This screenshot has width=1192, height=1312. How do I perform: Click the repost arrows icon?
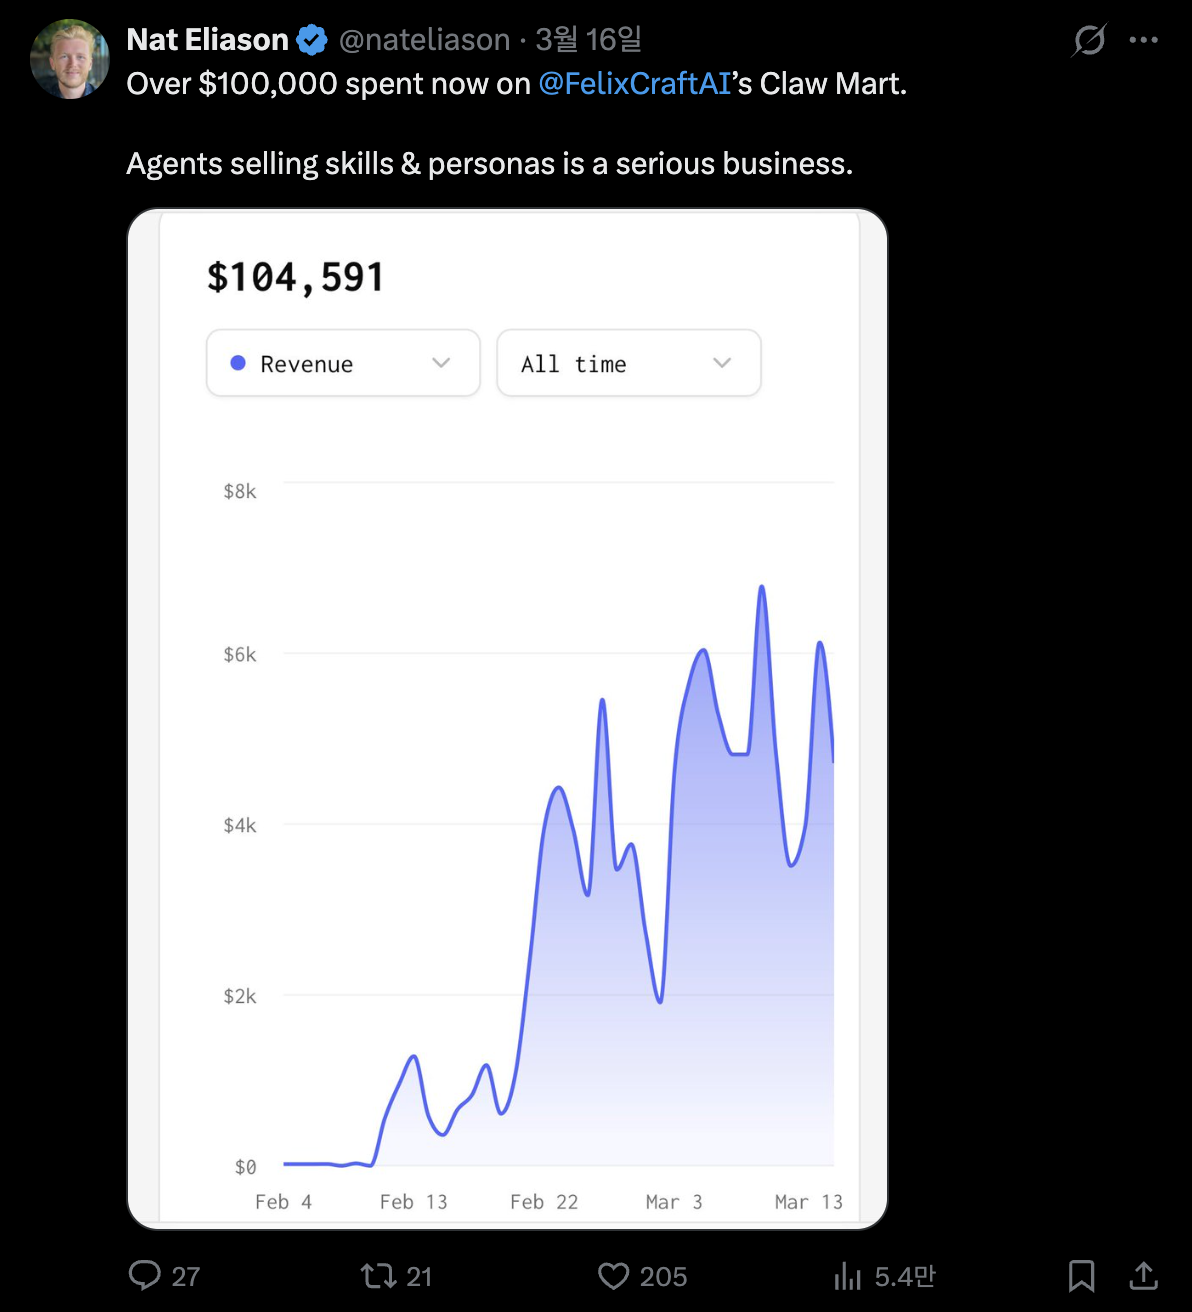[x=378, y=1275]
